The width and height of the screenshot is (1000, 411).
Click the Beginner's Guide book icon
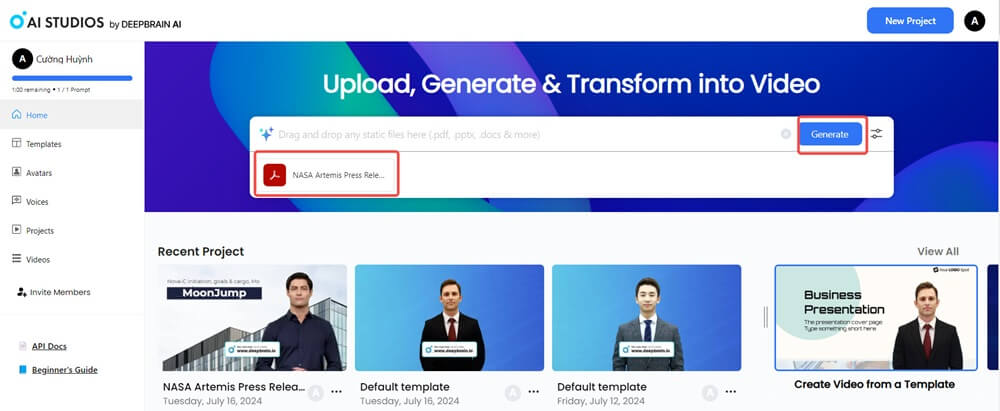pos(23,370)
